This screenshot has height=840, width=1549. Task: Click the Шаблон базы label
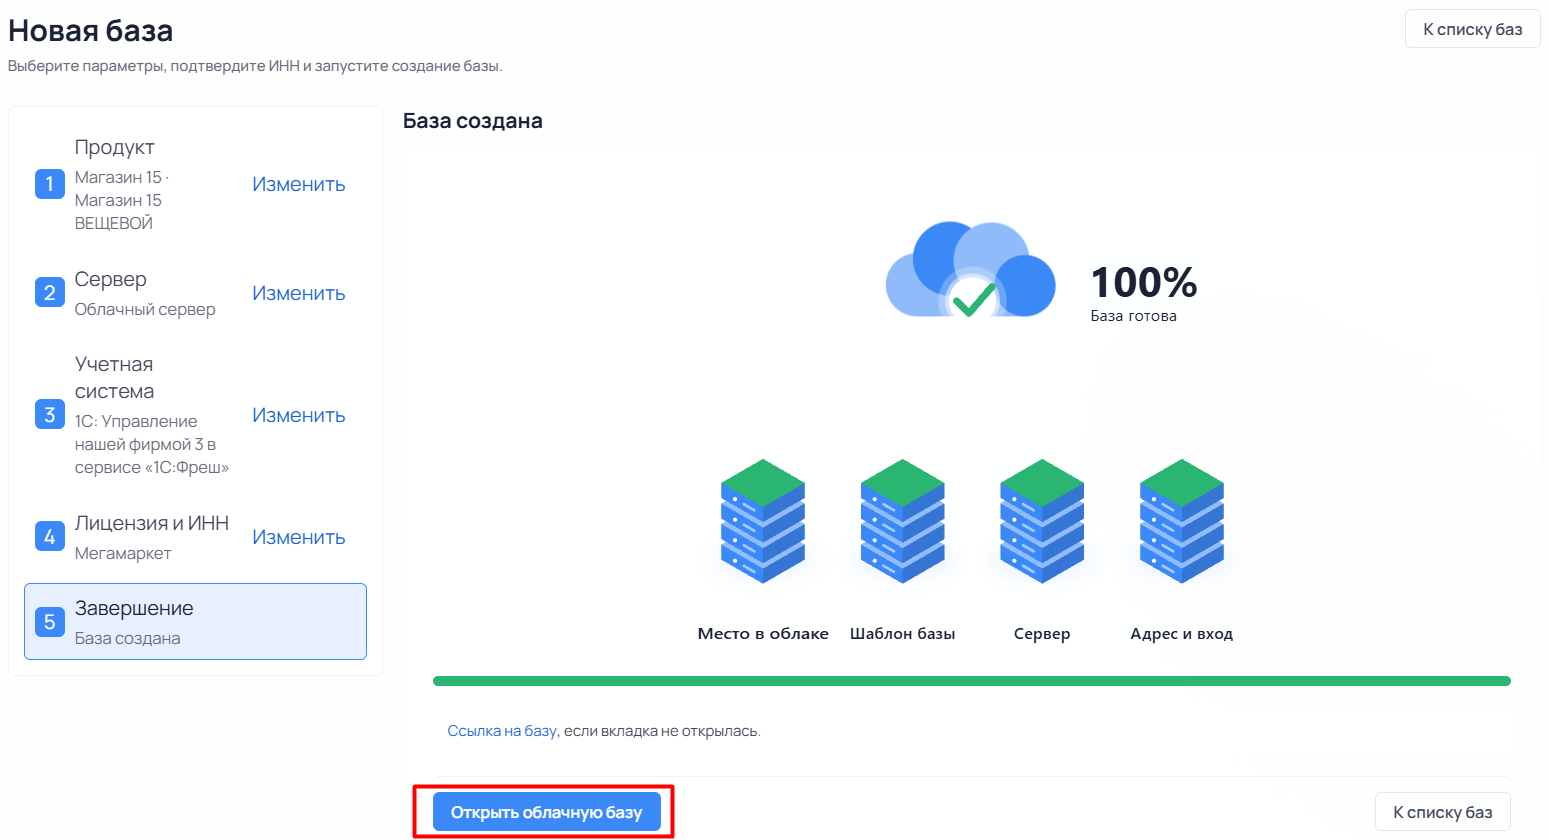pos(903,634)
